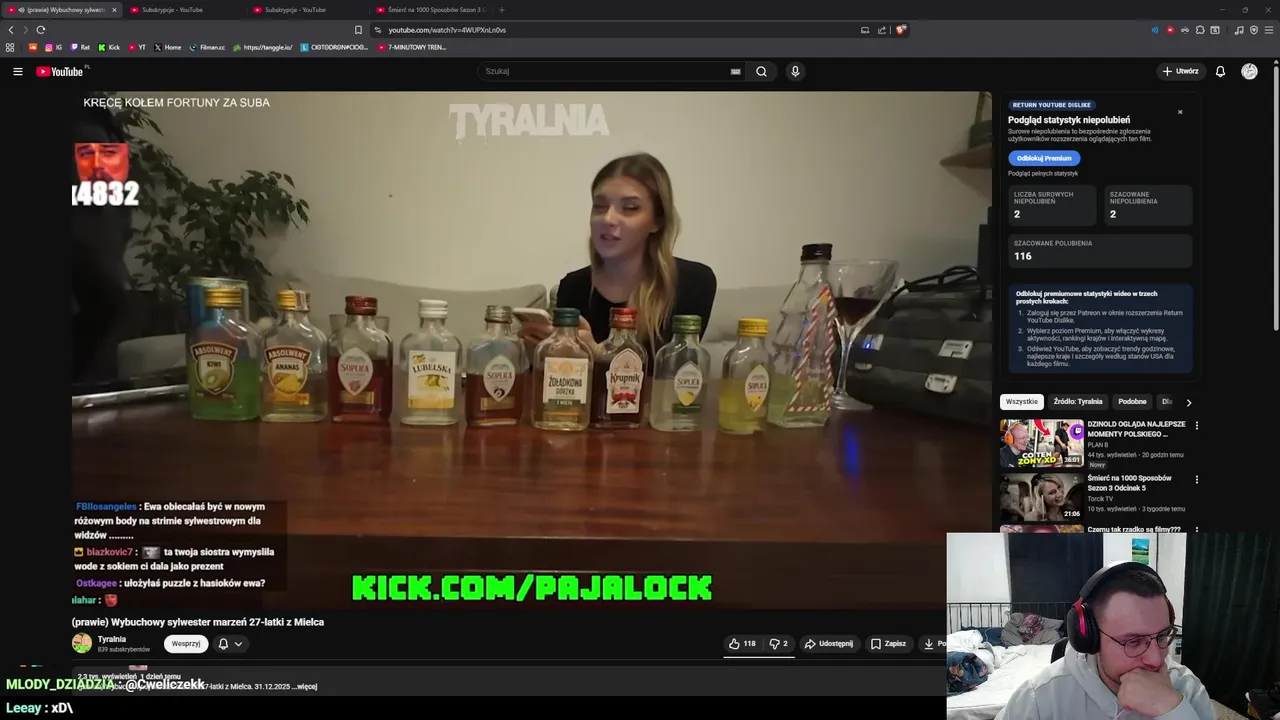Click the music note toolbar icon

tap(1239, 30)
